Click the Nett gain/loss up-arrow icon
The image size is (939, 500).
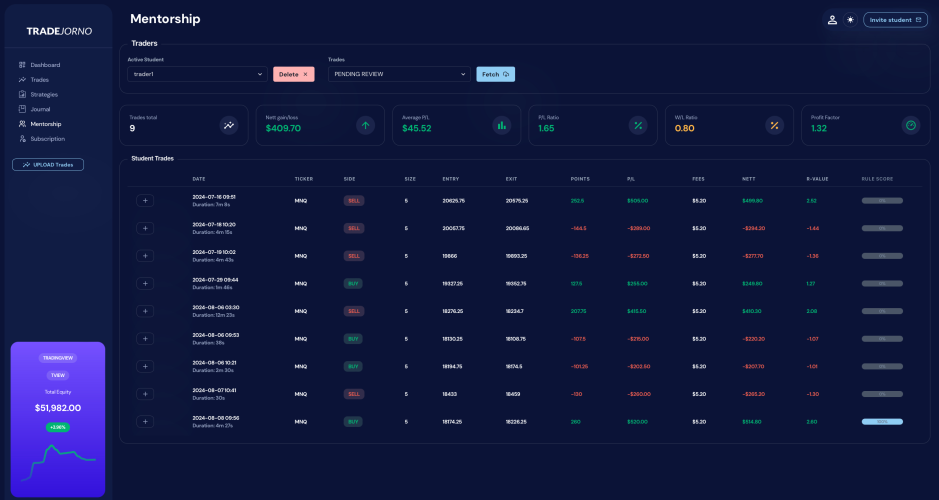pyautogui.click(x=365, y=125)
